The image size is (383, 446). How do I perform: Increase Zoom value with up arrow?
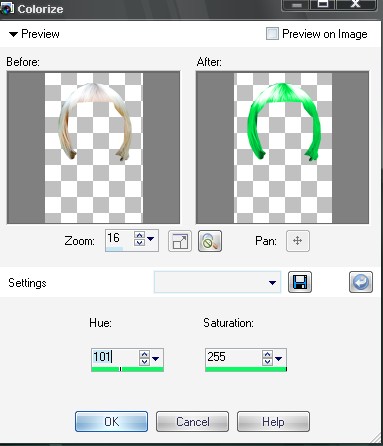tap(140, 235)
